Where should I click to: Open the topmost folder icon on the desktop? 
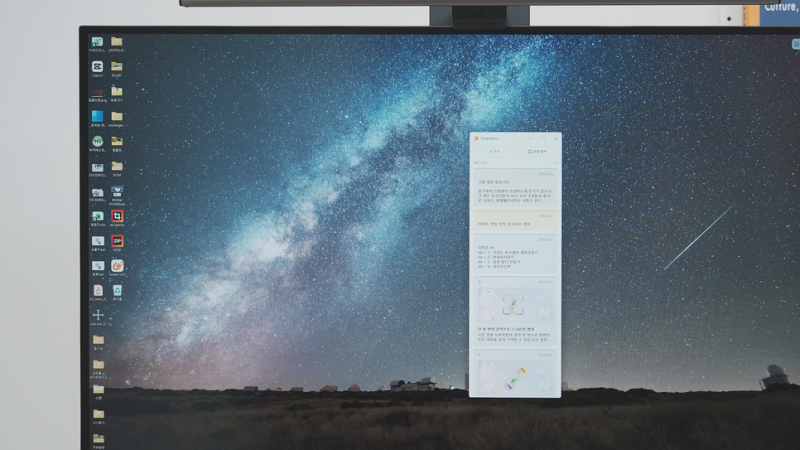[x=117, y=41]
